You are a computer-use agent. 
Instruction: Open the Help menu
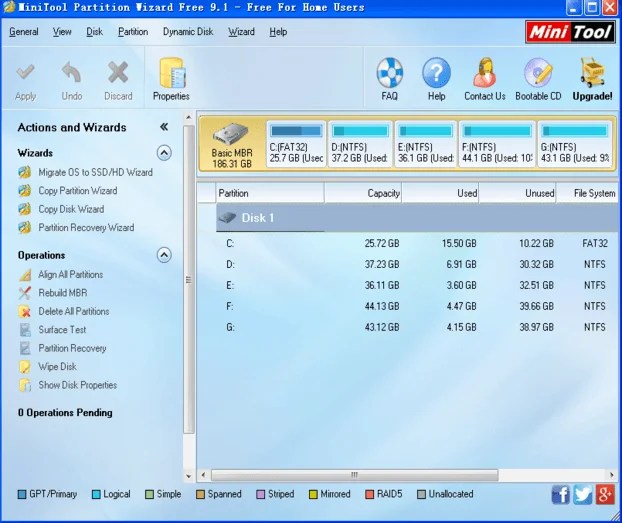[x=278, y=32]
